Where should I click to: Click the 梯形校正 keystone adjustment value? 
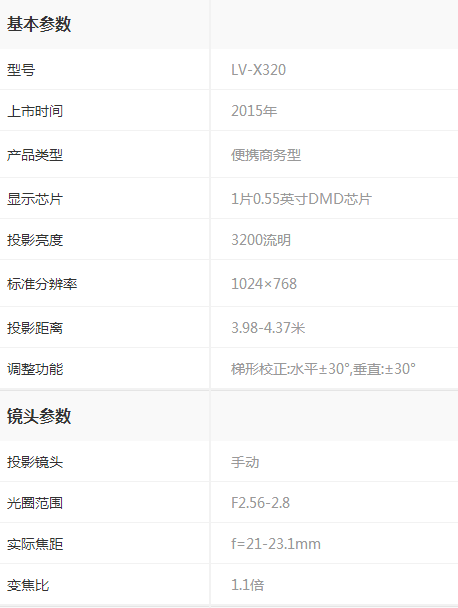click(x=323, y=369)
